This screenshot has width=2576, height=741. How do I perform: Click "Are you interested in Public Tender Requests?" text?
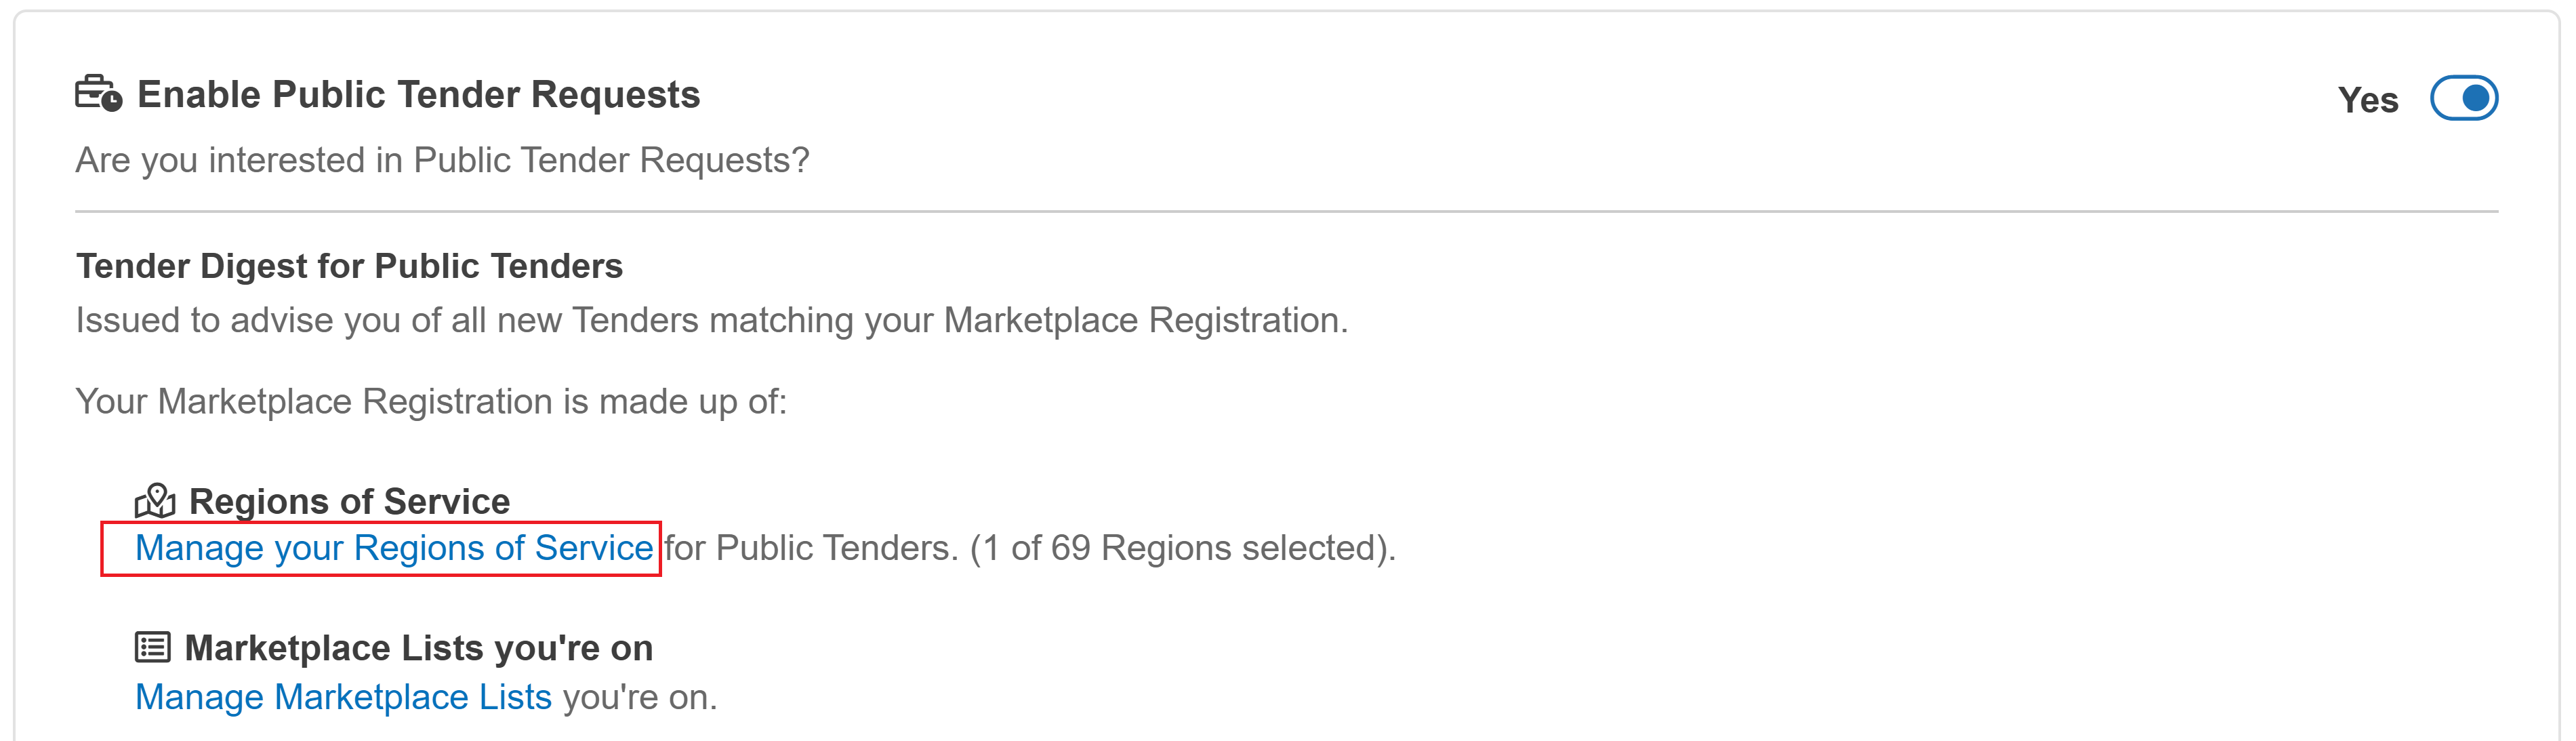[442, 160]
